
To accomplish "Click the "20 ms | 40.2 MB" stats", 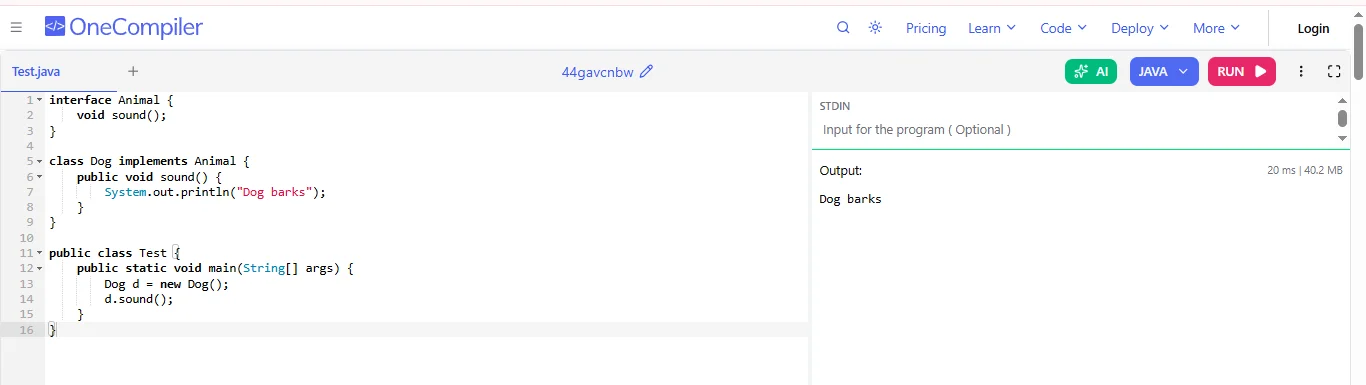I will pyautogui.click(x=1304, y=171).
